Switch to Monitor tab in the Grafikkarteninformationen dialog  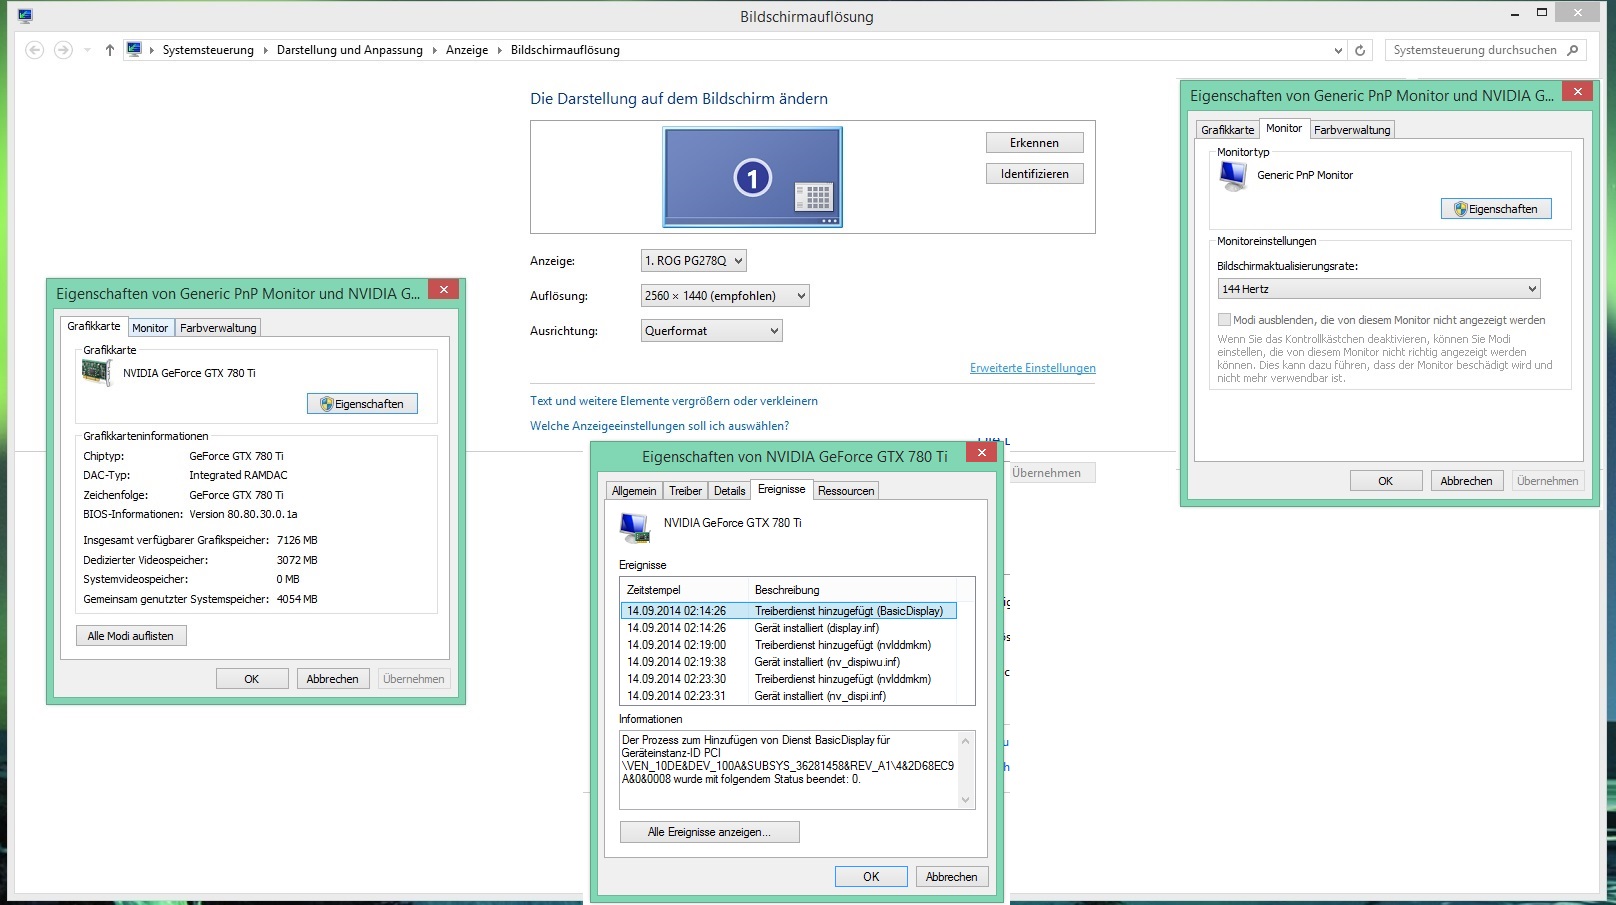pos(150,328)
